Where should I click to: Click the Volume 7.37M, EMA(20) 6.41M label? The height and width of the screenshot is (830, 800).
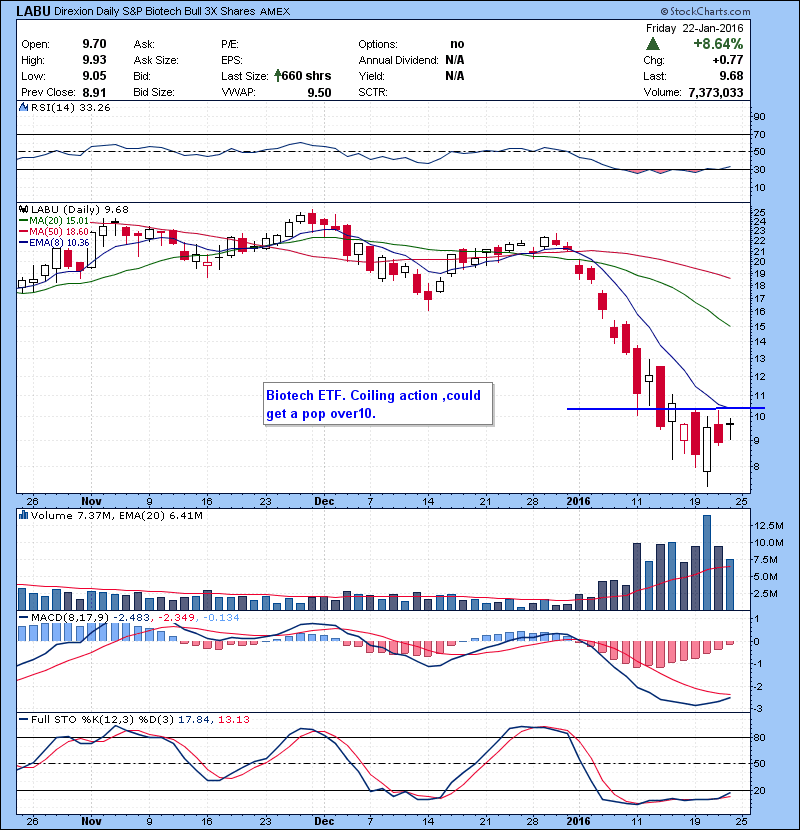click(116, 515)
